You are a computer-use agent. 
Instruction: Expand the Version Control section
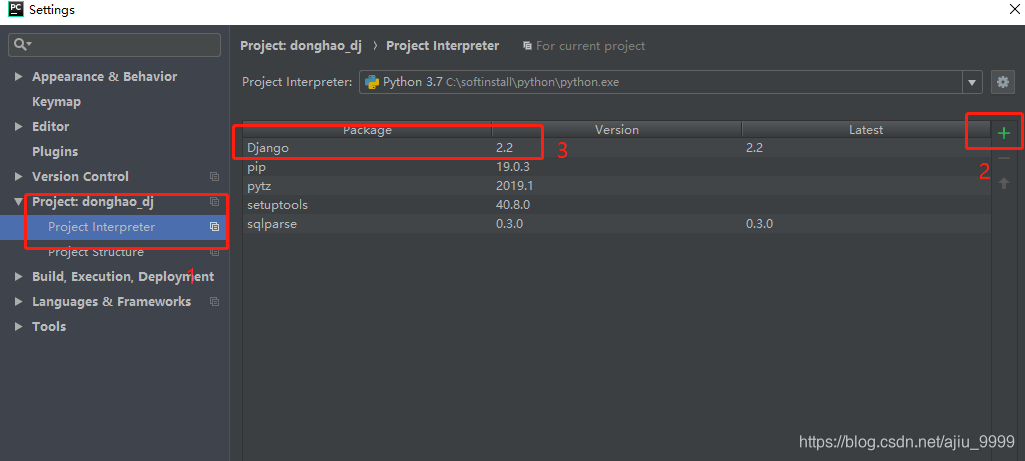click(x=18, y=177)
